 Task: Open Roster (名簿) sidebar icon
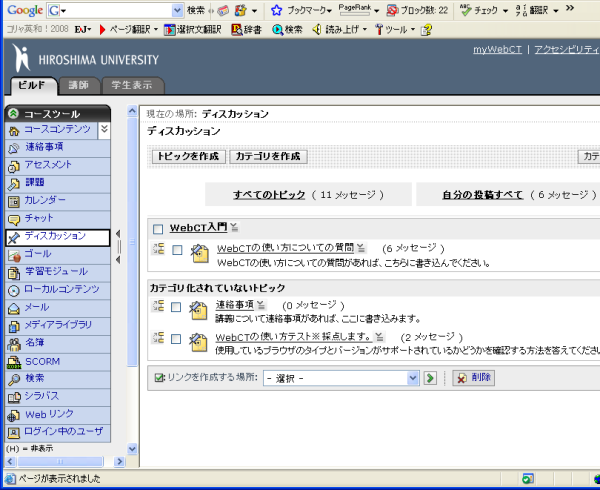14,344
